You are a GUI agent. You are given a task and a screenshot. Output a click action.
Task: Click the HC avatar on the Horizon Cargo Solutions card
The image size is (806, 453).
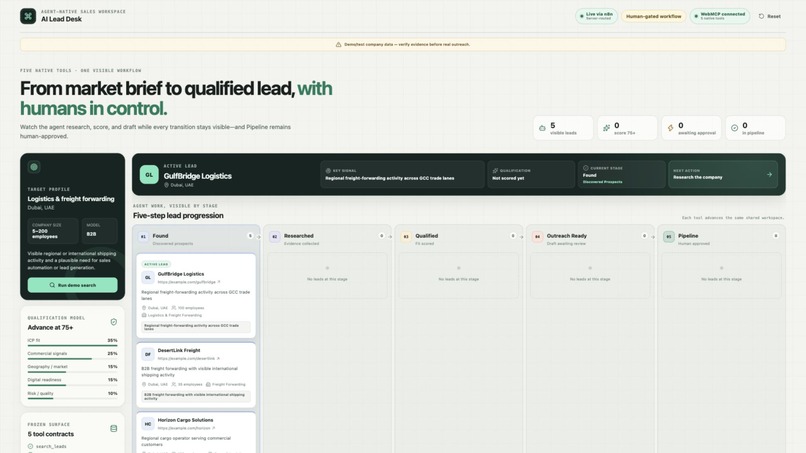point(148,424)
